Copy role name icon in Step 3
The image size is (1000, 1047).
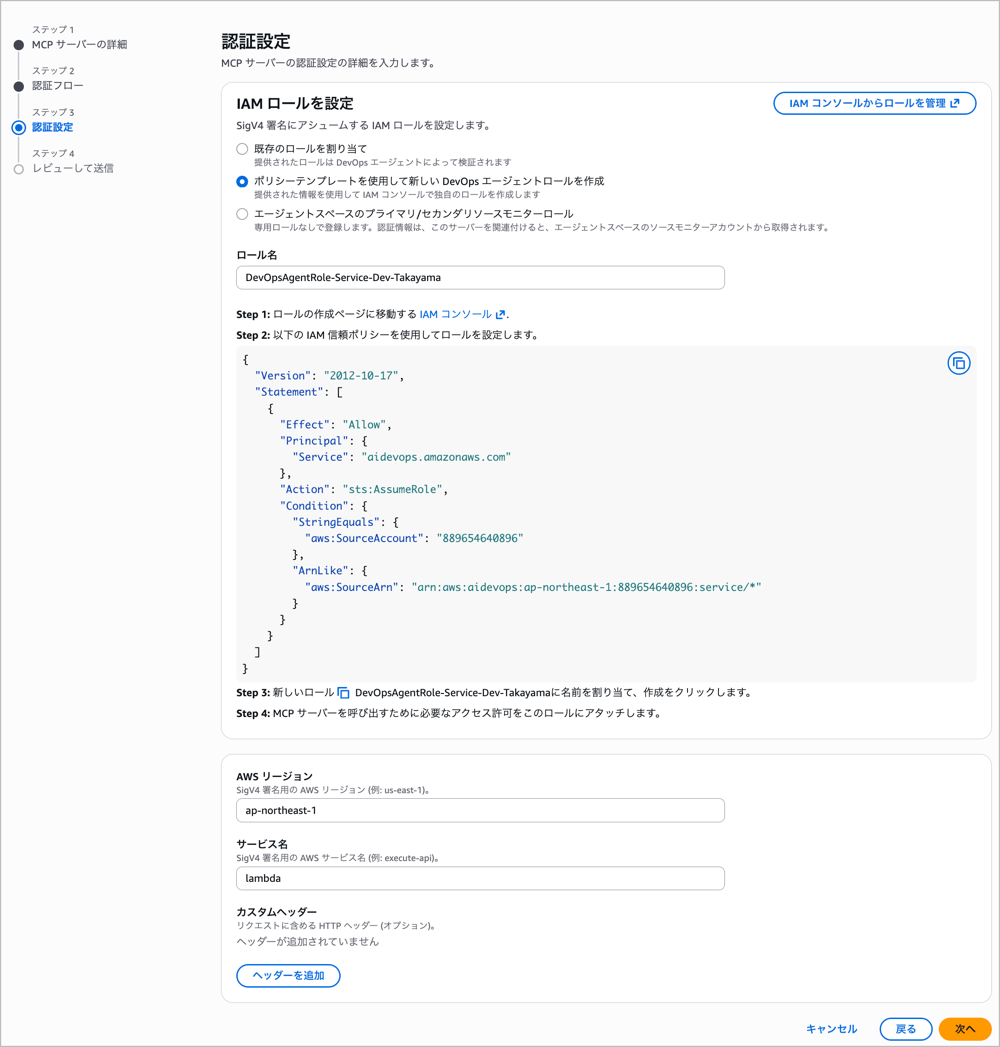pos(344,692)
